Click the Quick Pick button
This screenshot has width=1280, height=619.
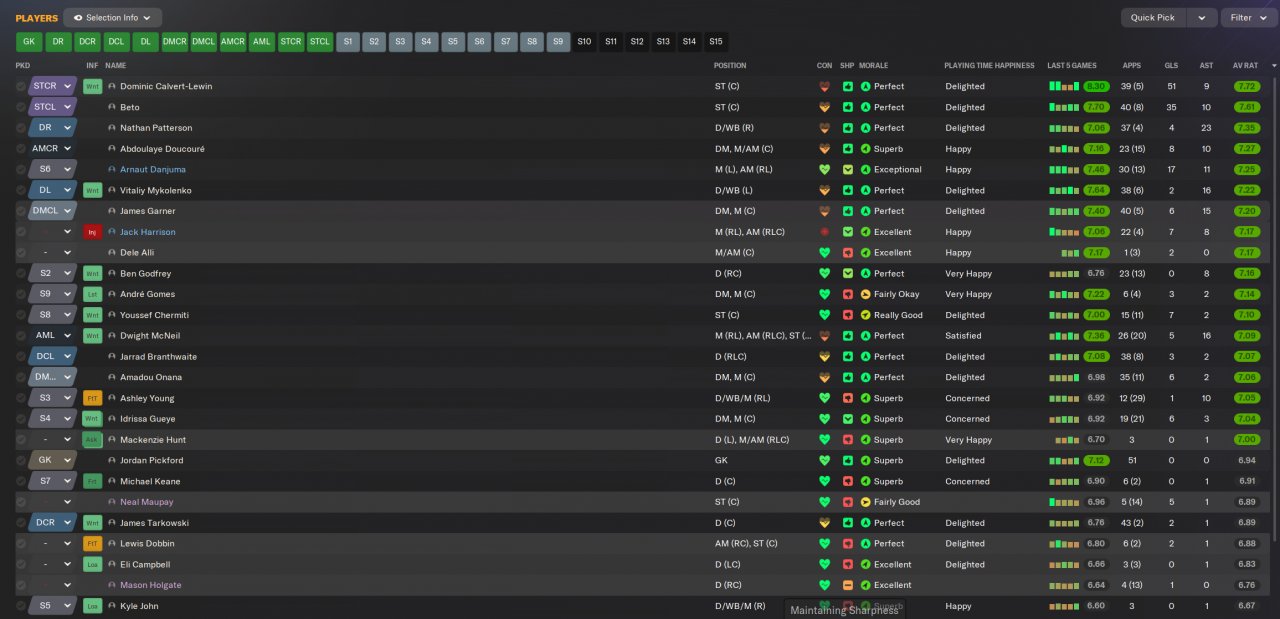point(1153,18)
